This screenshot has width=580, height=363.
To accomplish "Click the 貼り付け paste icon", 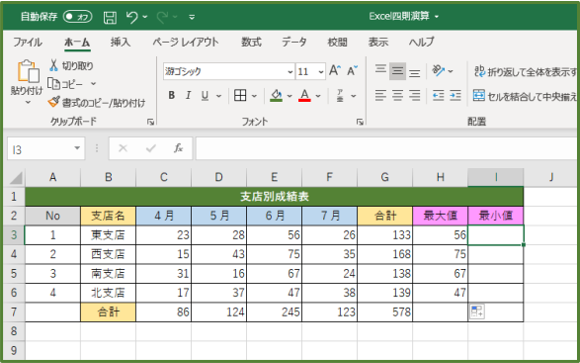I will click(x=28, y=71).
